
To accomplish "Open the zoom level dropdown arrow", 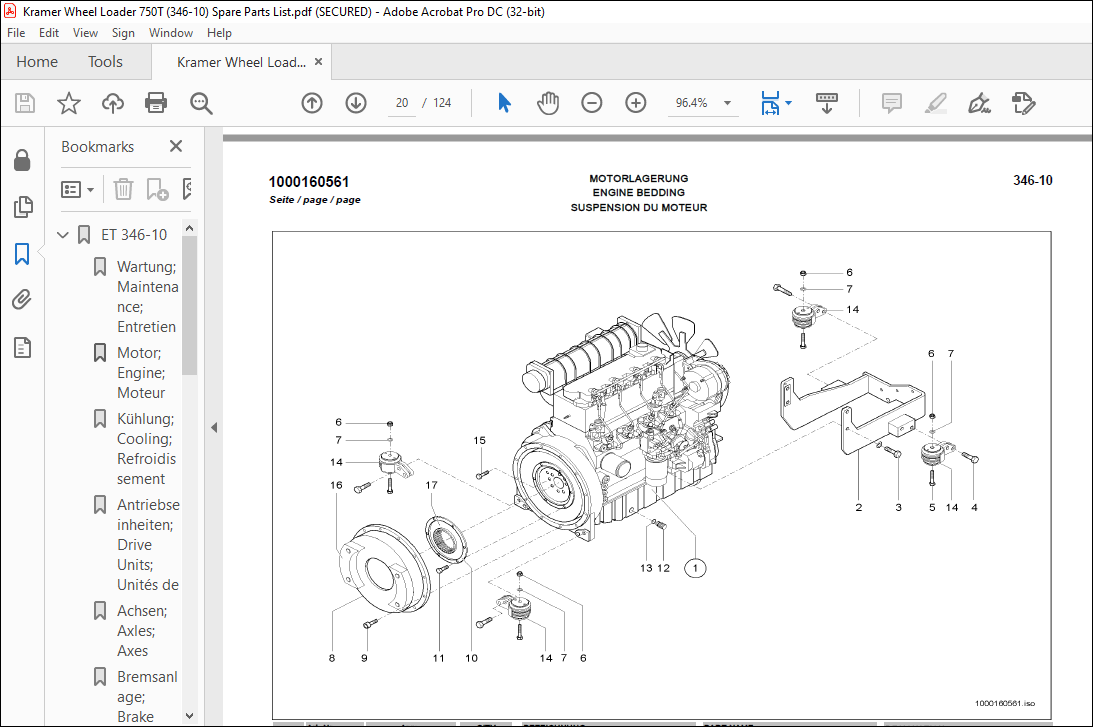I will click(x=727, y=103).
